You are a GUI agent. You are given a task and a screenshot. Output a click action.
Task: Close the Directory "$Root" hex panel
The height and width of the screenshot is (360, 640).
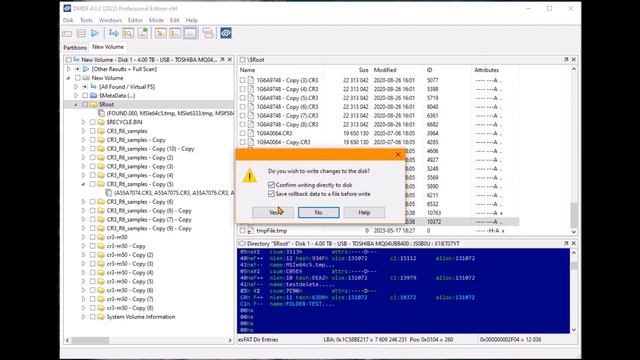pyautogui.click(x=573, y=243)
